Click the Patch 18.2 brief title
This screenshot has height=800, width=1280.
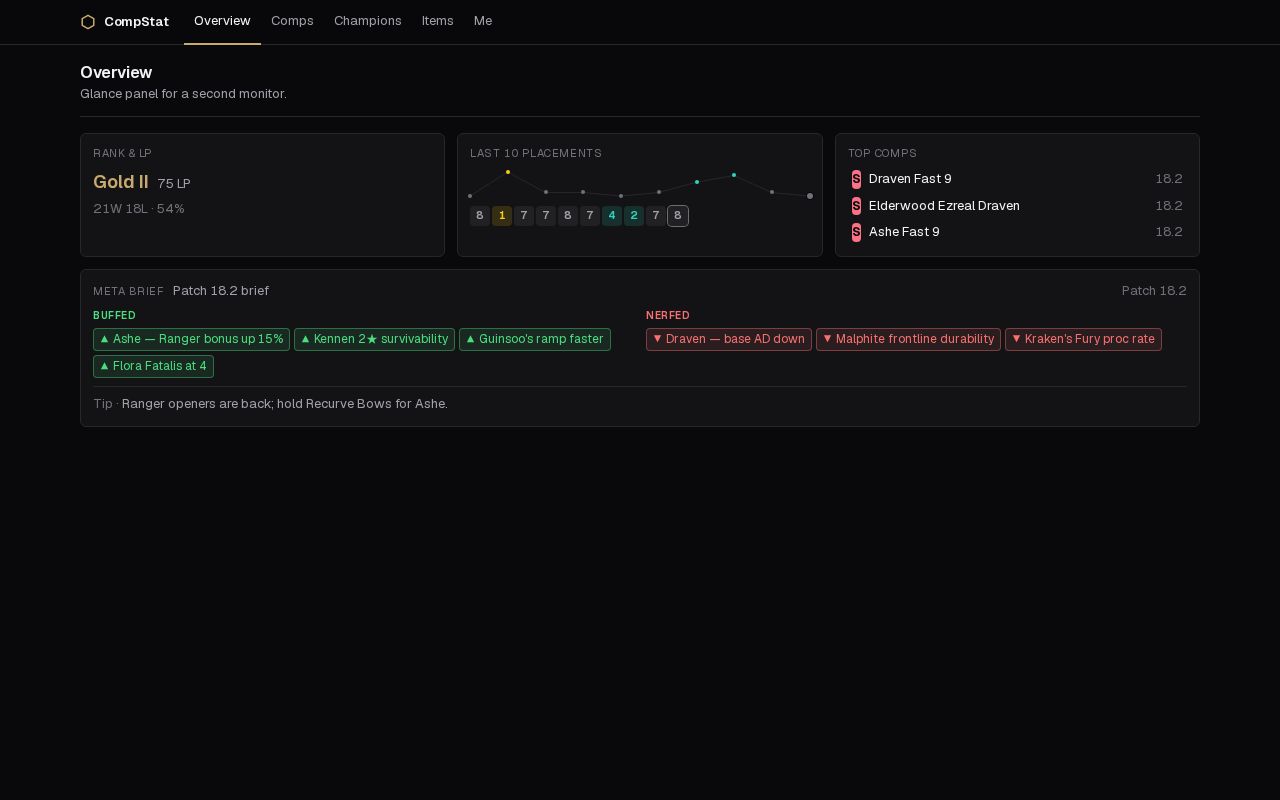tap(221, 291)
